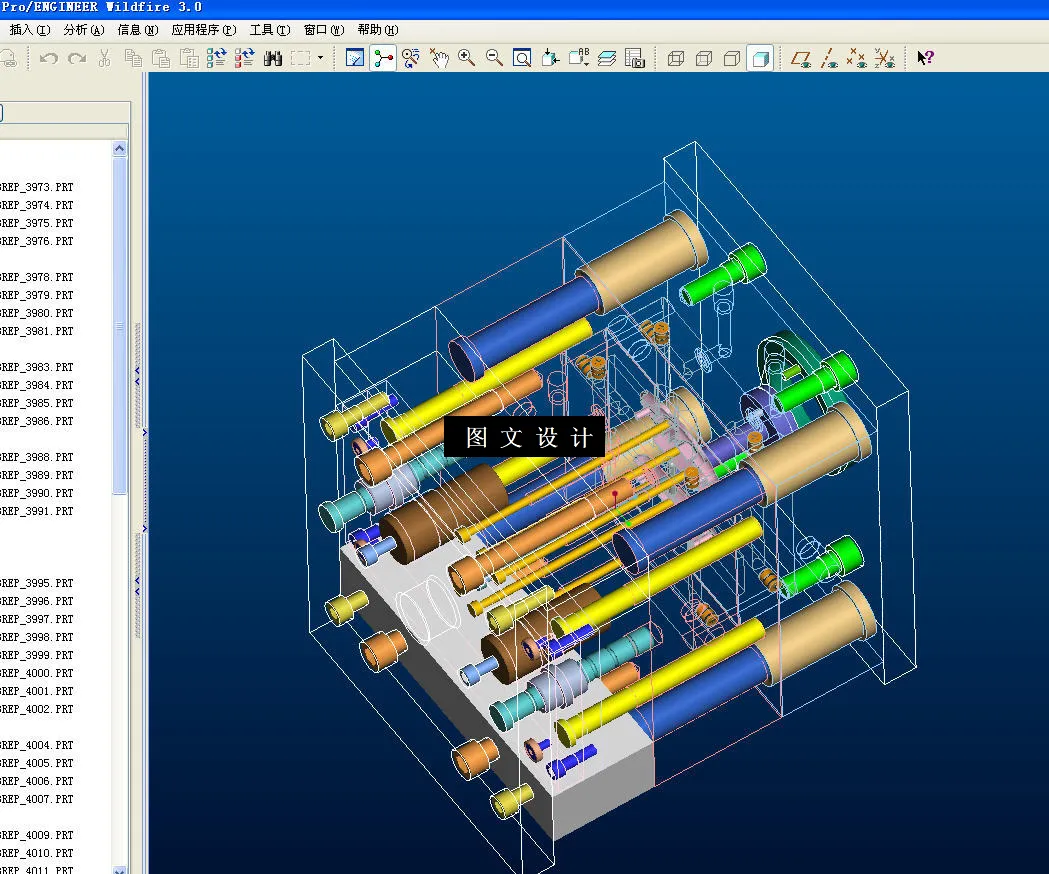1049x874 pixels.
Task: Click the Redo arrow icon
Action: pyautogui.click(x=77, y=58)
